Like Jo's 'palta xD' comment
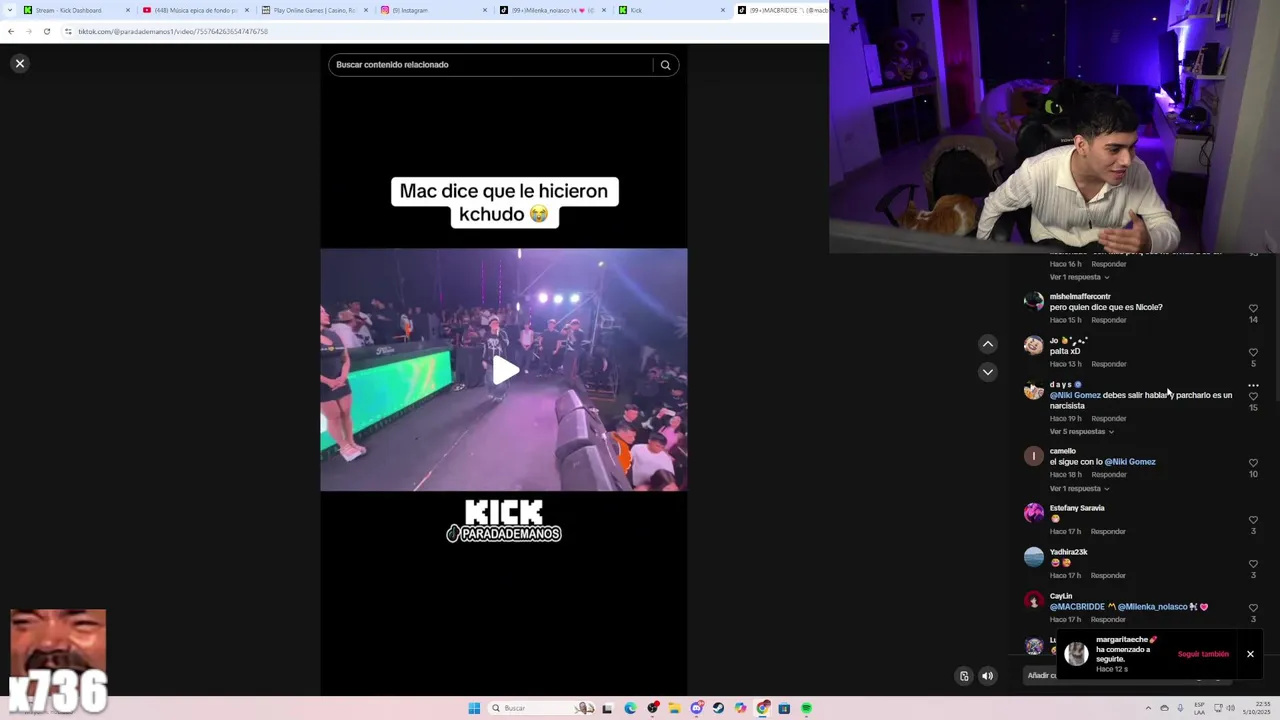This screenshot has height=720, width=1280. pyautogui.click(x=1253, y=353)
